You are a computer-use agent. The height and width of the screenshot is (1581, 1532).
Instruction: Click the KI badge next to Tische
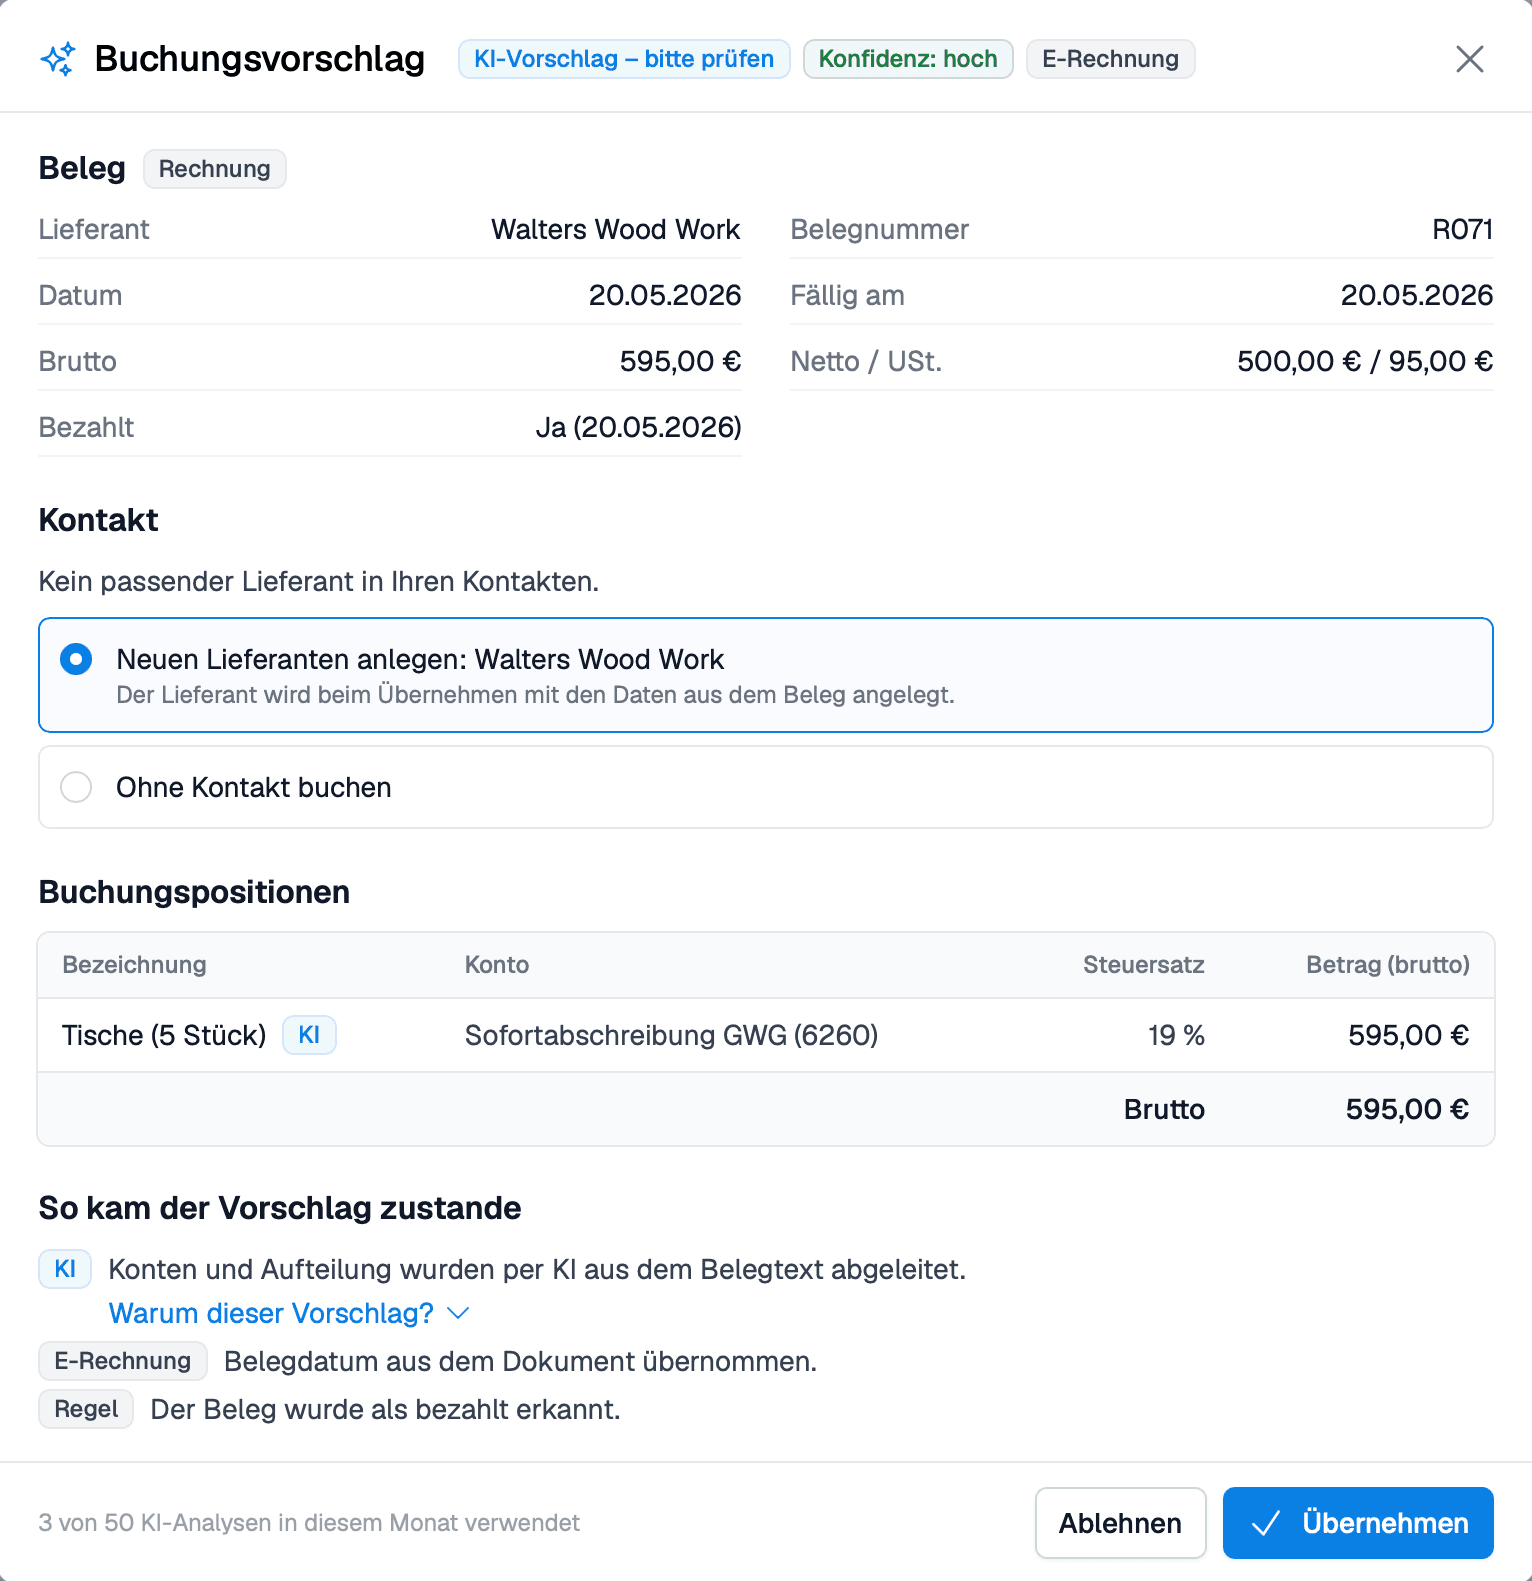(x=309, y=1035)
